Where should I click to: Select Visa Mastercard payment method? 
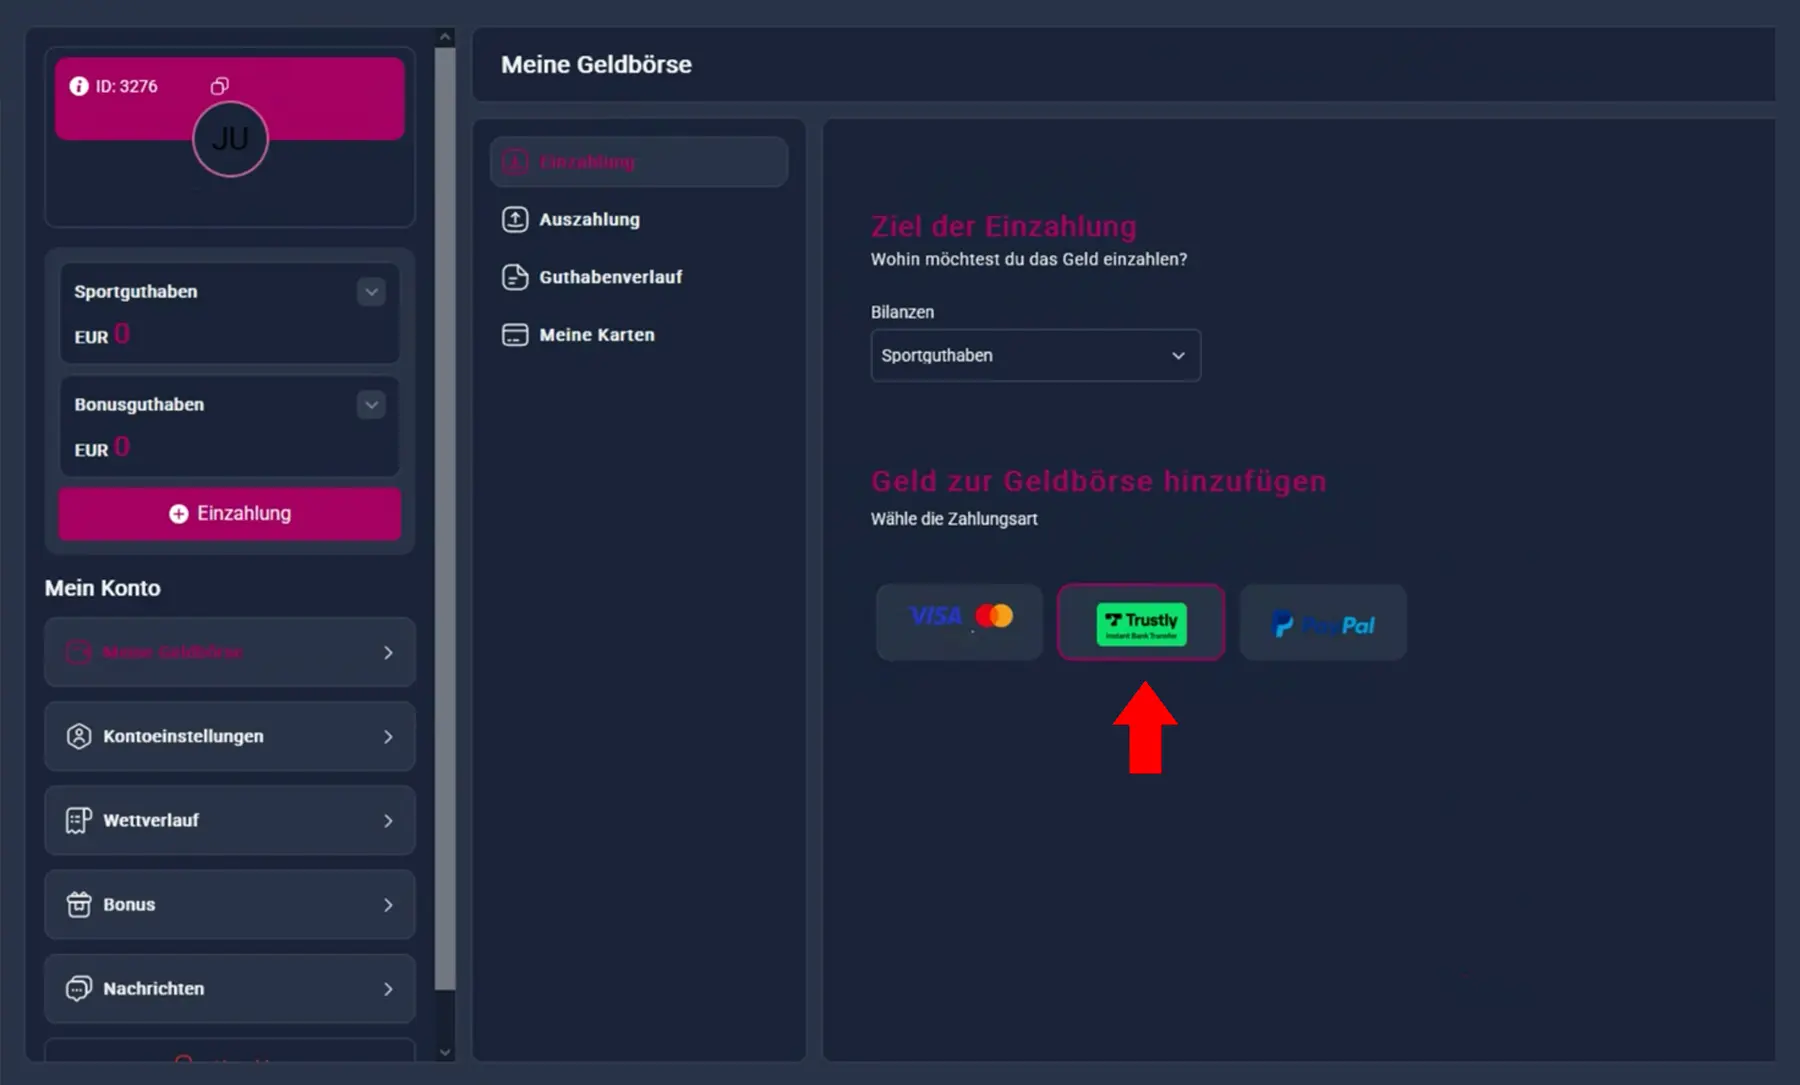959,622
